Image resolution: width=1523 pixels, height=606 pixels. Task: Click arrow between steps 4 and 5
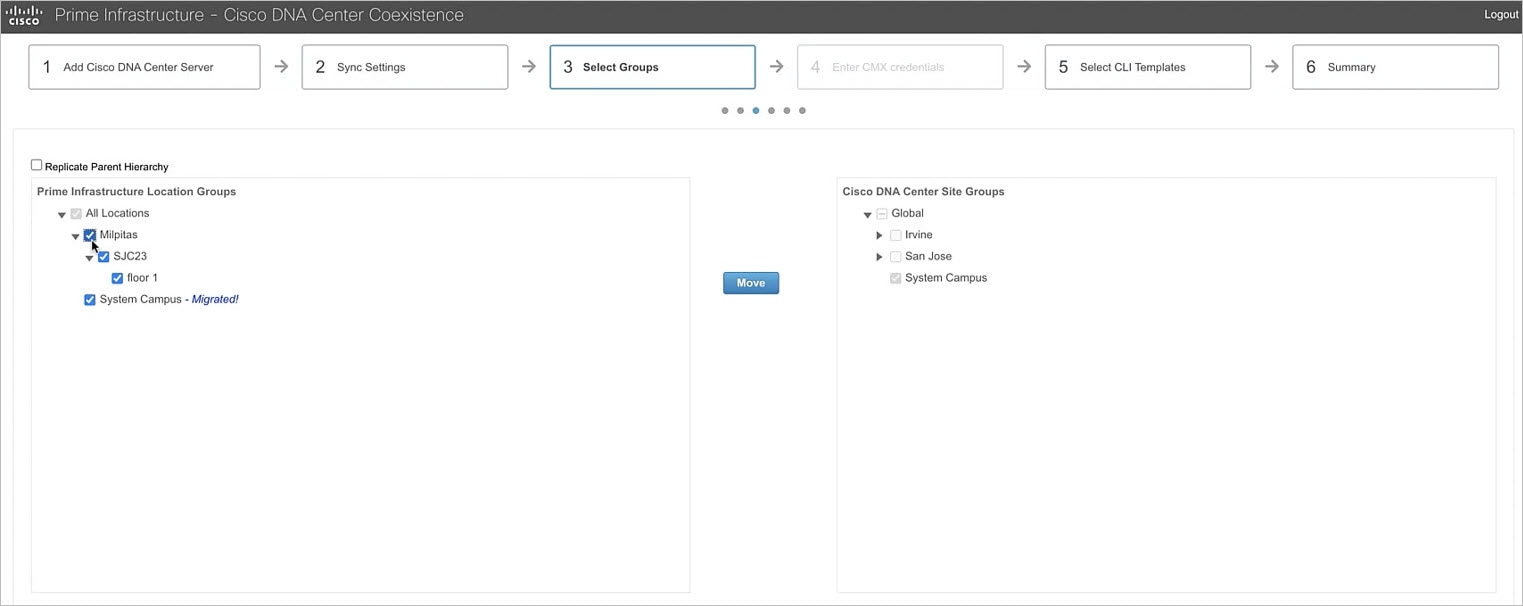tap(1024, 67)
